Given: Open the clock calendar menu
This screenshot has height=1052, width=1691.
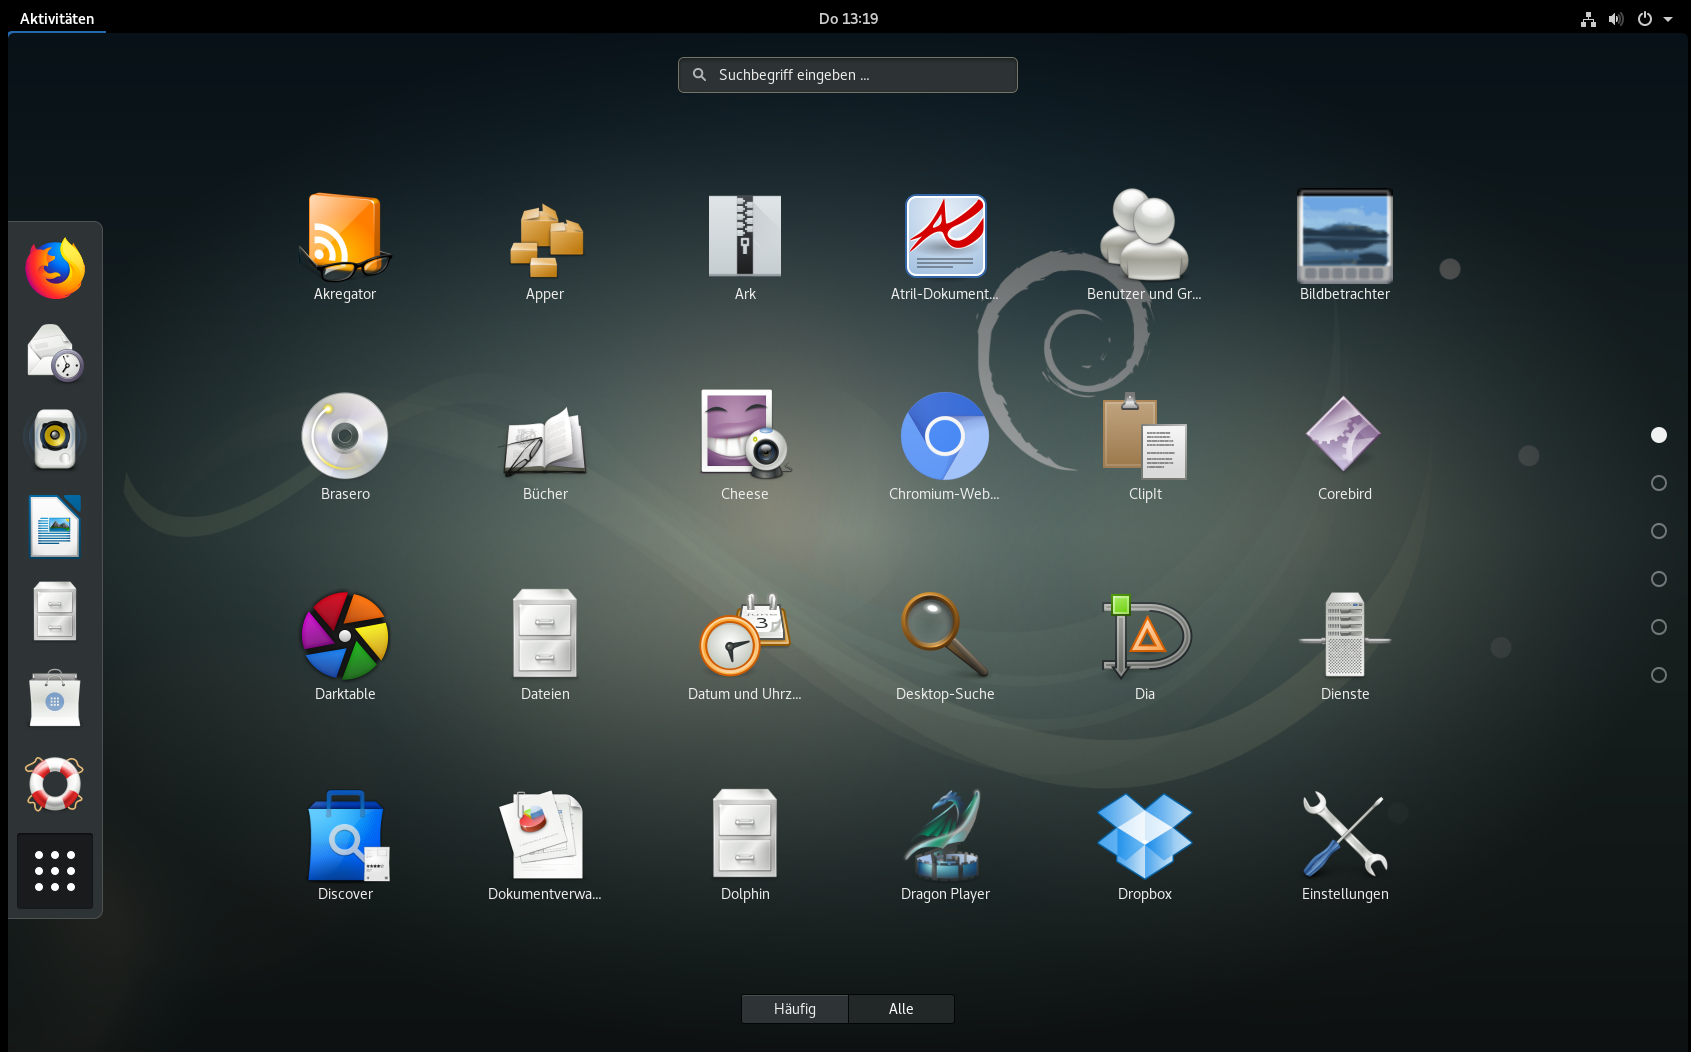Looking at the screenshot, I should click(x=848, y=19).
